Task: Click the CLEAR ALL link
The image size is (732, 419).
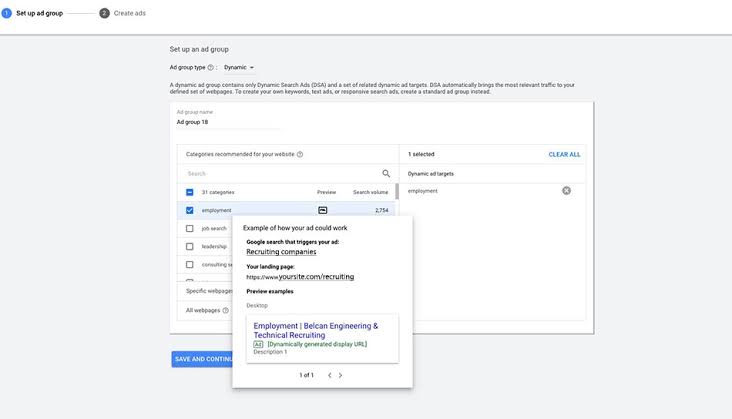Action: click(x=564, y=154)
